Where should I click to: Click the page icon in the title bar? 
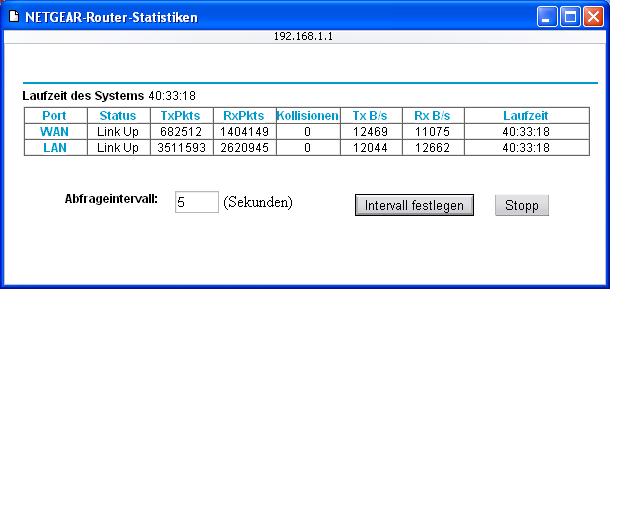(14, 16)
